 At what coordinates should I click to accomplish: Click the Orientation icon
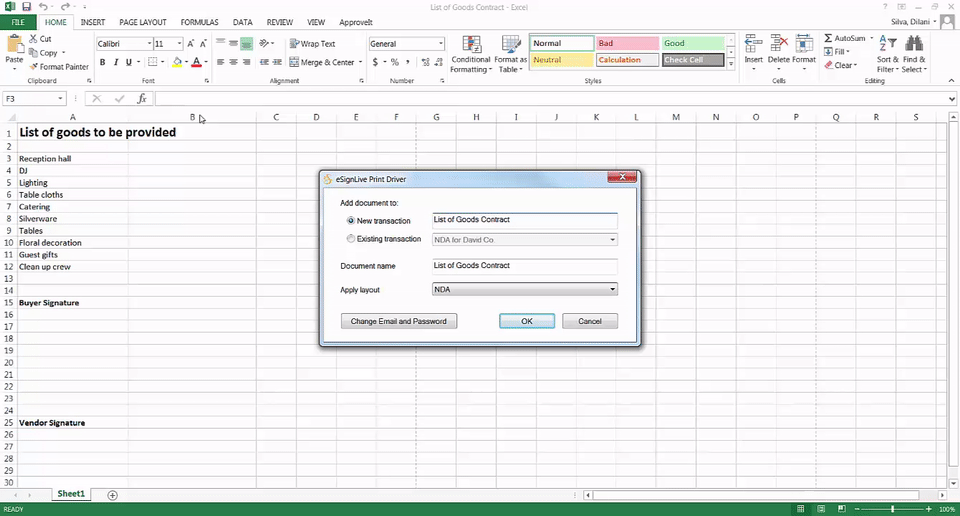click(x=264, y=43)
